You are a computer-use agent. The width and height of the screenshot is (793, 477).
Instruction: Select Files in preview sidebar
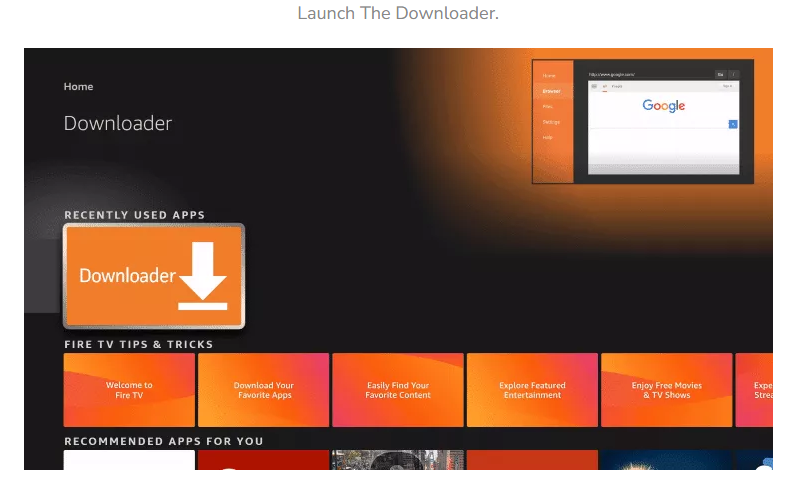pos(548,107)
